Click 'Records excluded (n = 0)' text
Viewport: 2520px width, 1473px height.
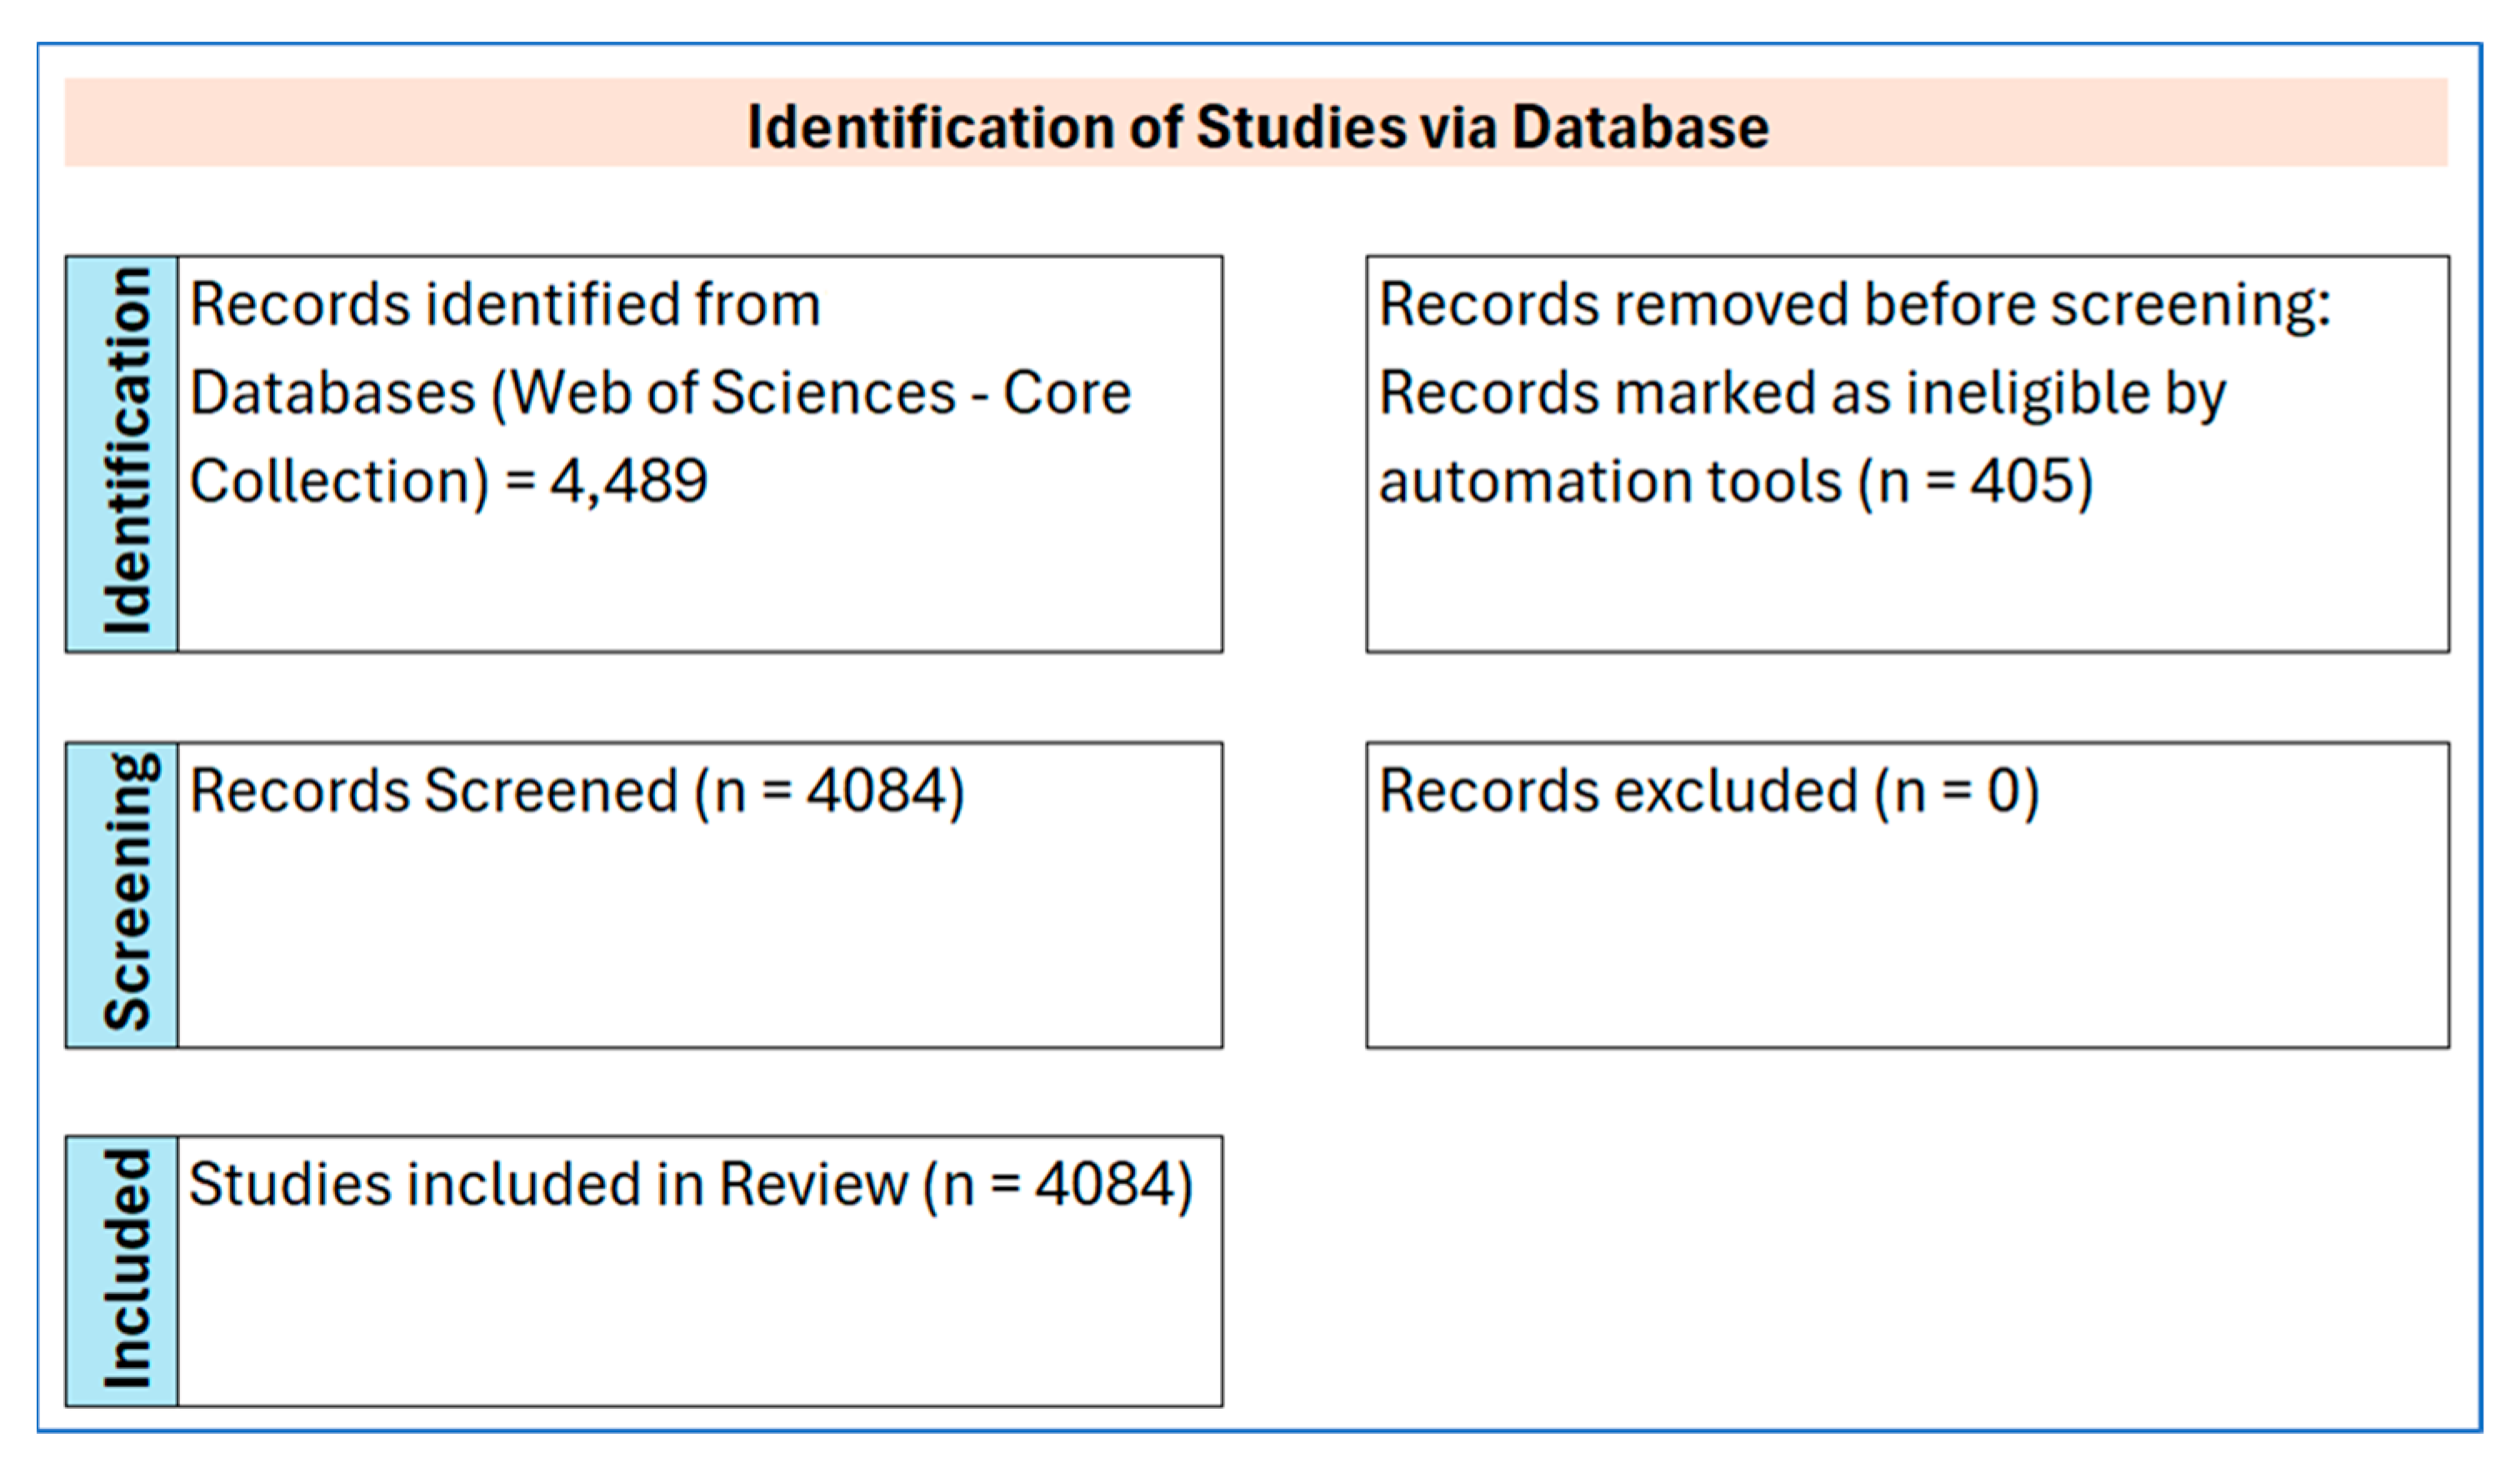1708,791
